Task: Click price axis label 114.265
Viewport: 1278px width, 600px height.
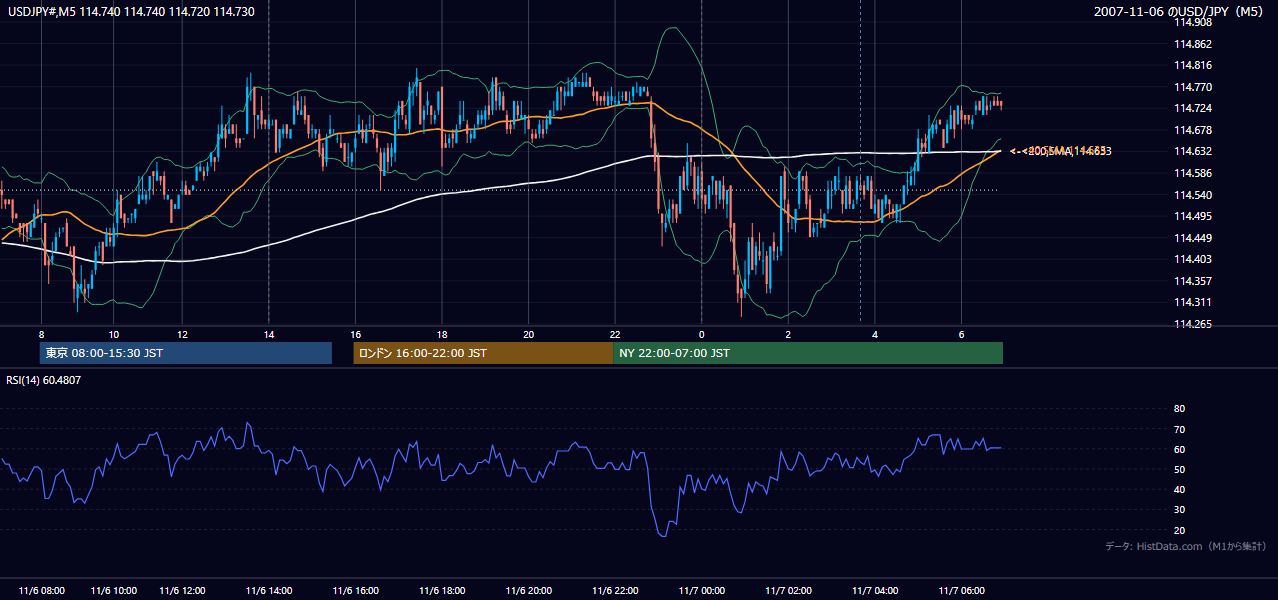Action: click(1193, 324)
